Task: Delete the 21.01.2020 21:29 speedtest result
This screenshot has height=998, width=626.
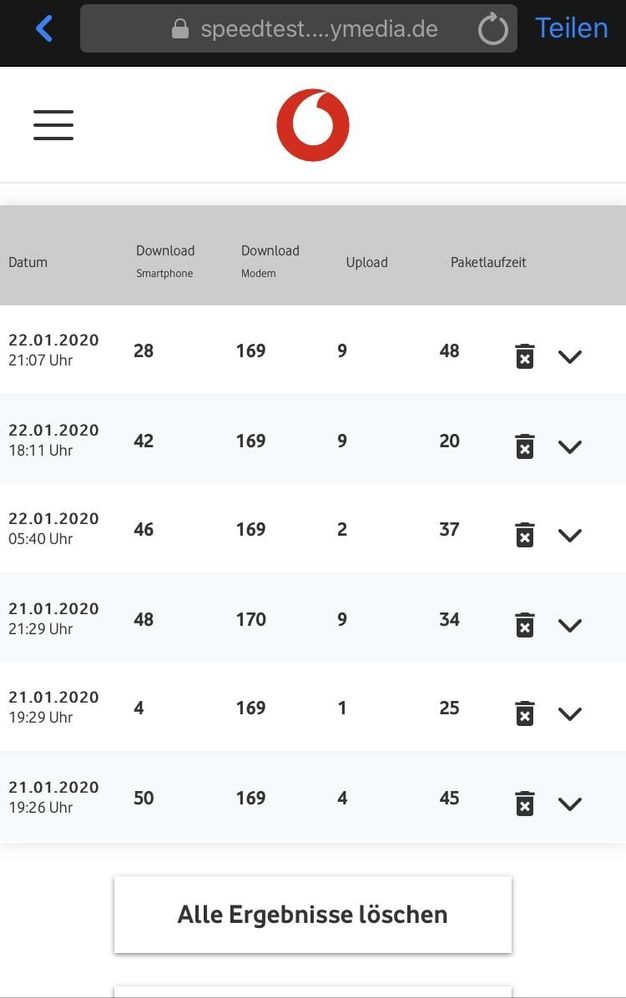Action: click(x=524, y=624)
